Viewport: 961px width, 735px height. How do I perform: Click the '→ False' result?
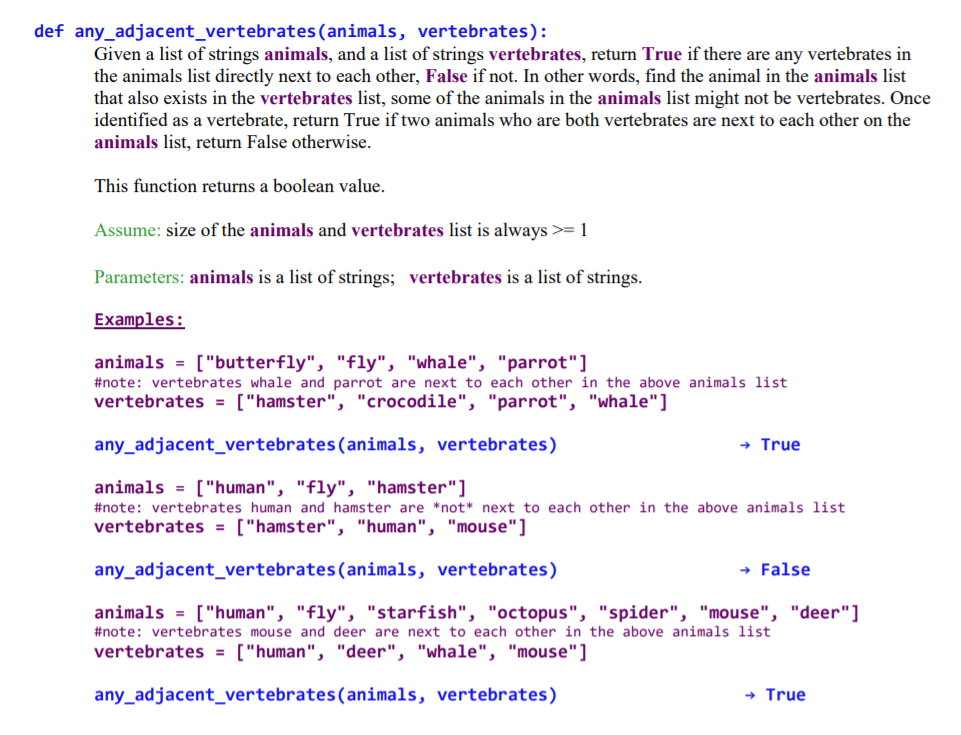pos(775,569)
